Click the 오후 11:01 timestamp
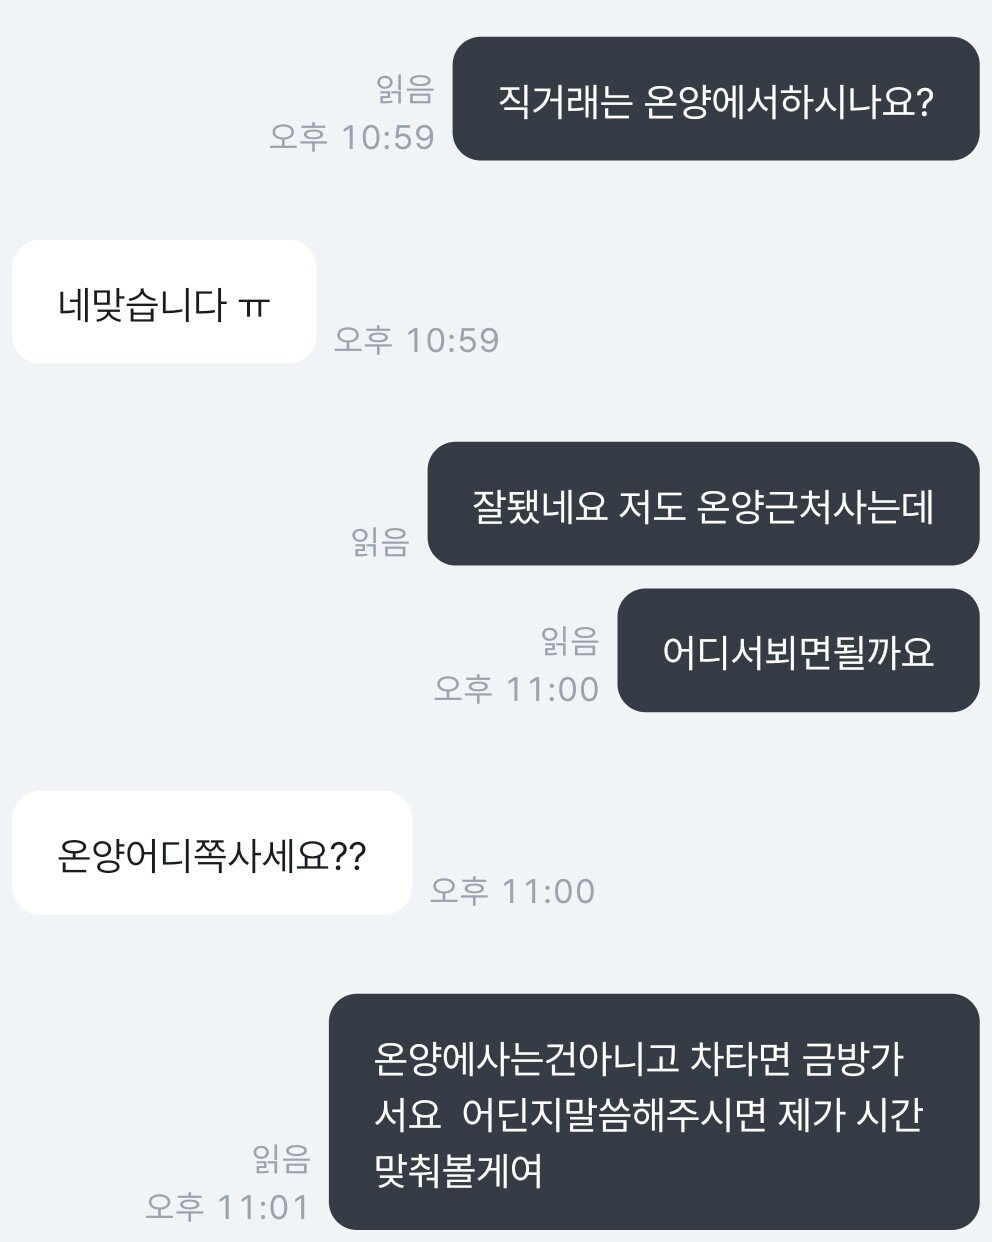Screen dimensions: 992x1242 [228, 1207]
